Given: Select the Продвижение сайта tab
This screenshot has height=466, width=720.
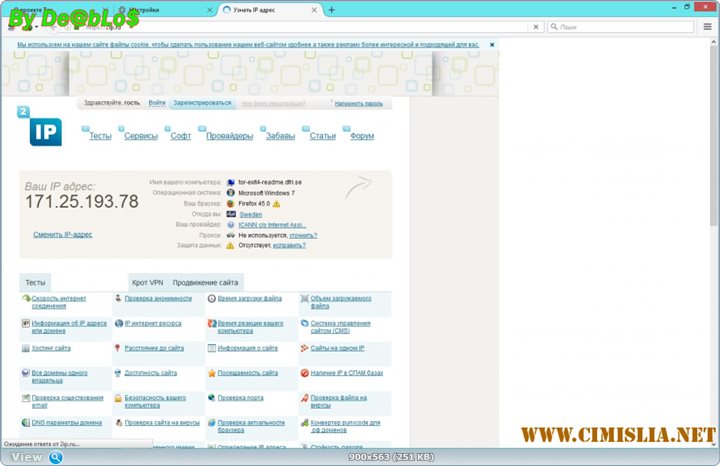Looking at the screenshot, I should (205, 283).
